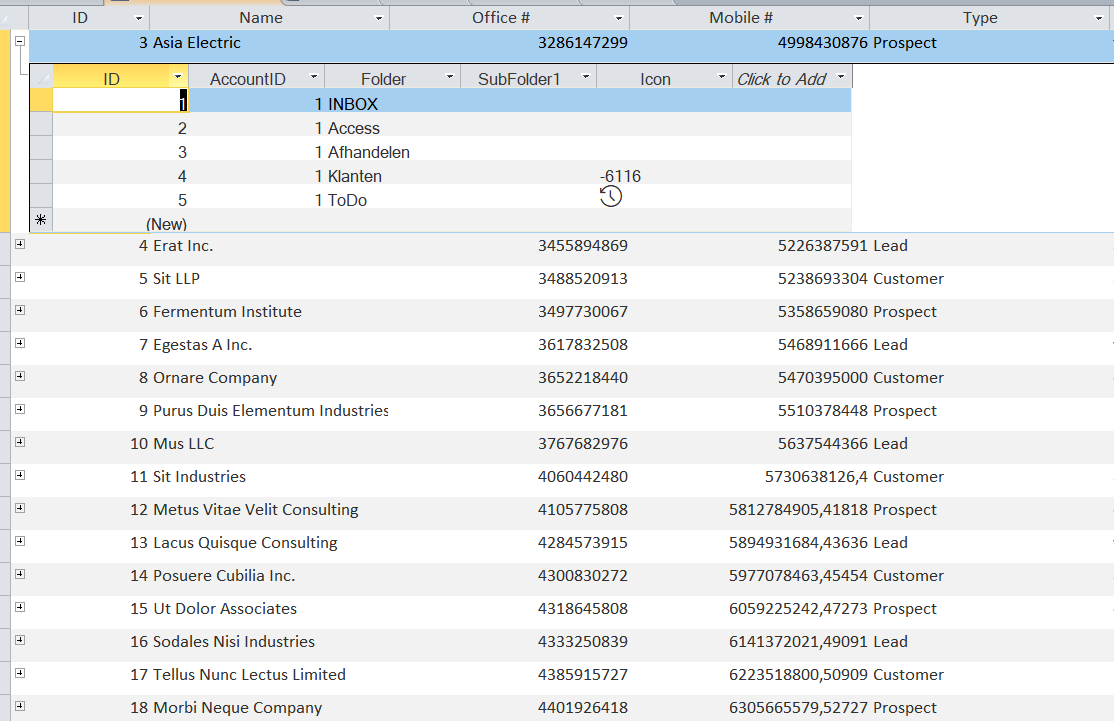Open the Type column filter dropdown

[1098, 18]
